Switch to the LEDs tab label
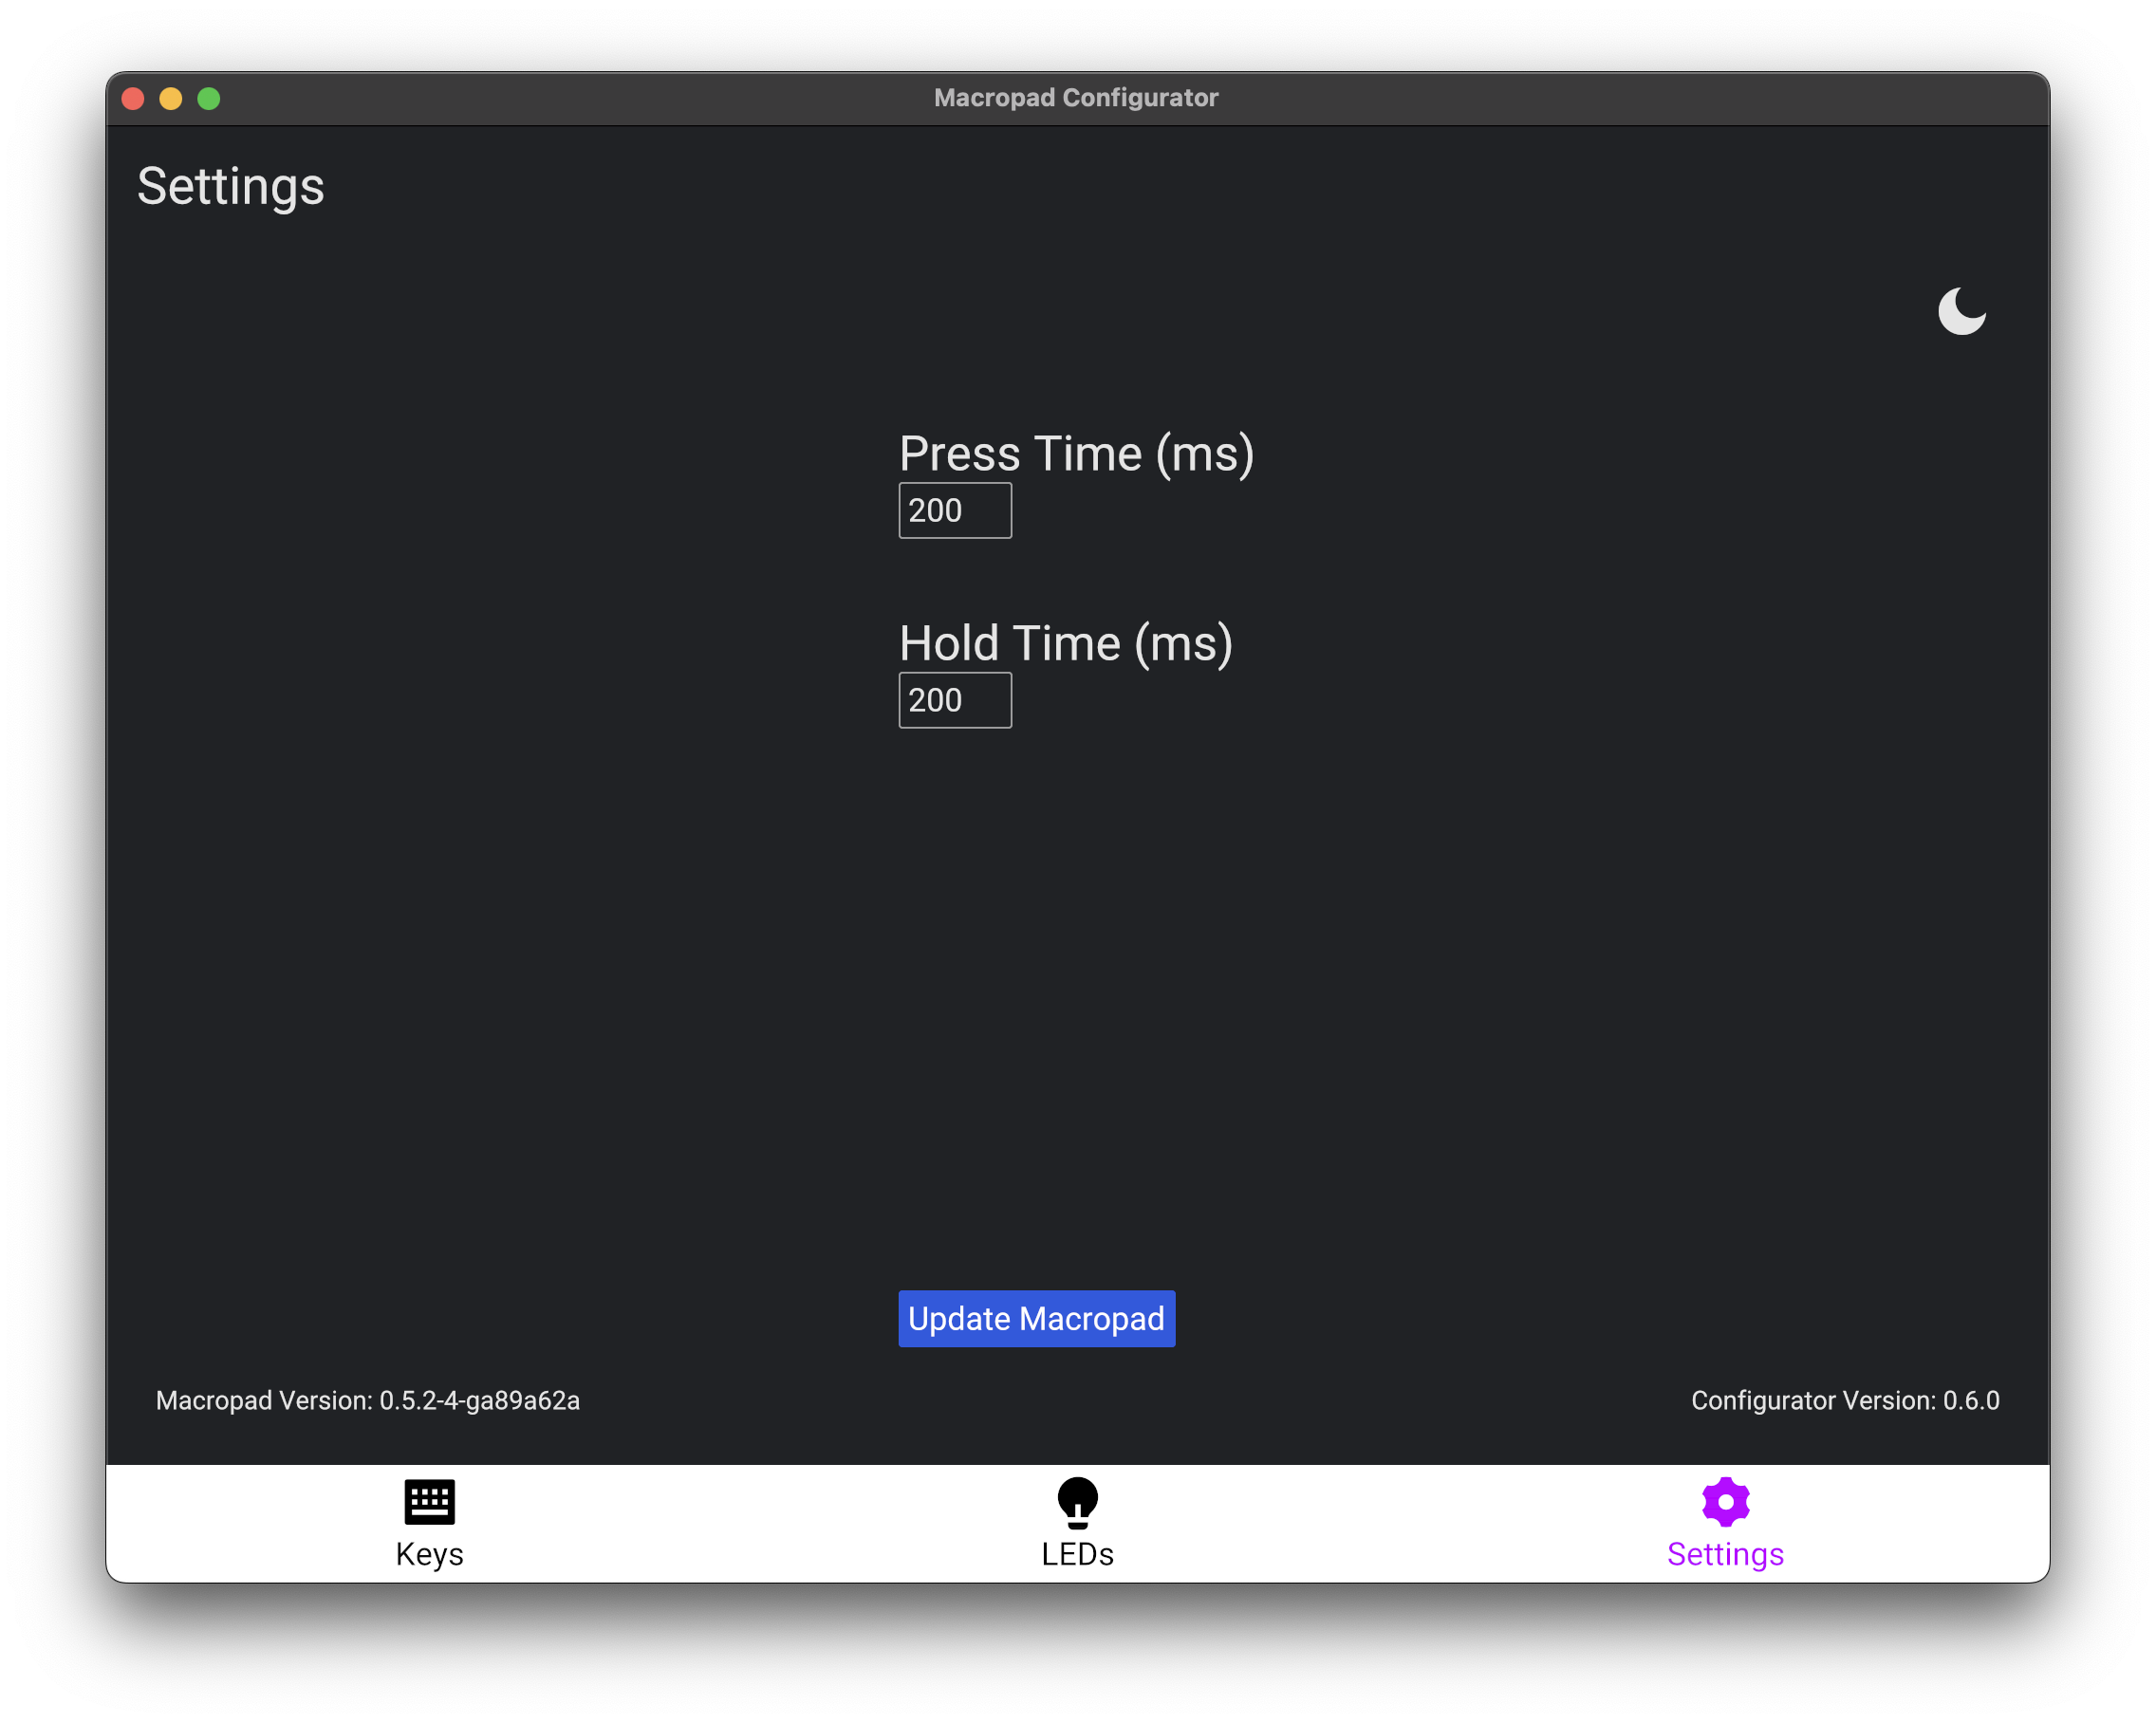2156x1723 pixels. pos(1077,1554)
